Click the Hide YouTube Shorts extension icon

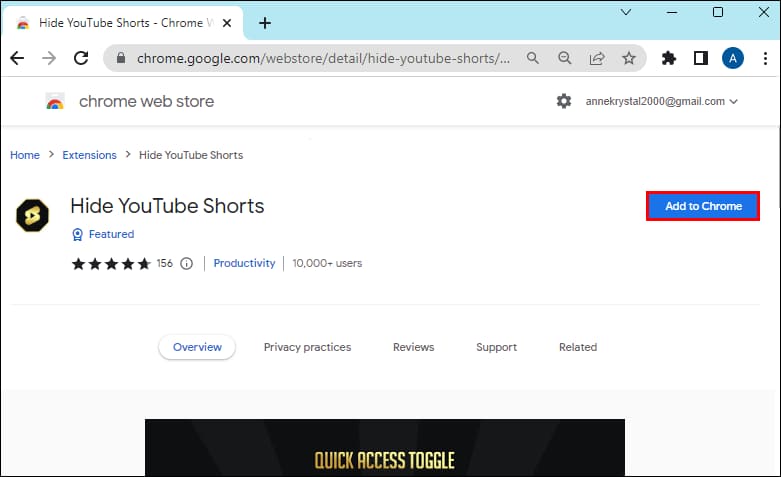pyautogui.click(x=32, y=215)
